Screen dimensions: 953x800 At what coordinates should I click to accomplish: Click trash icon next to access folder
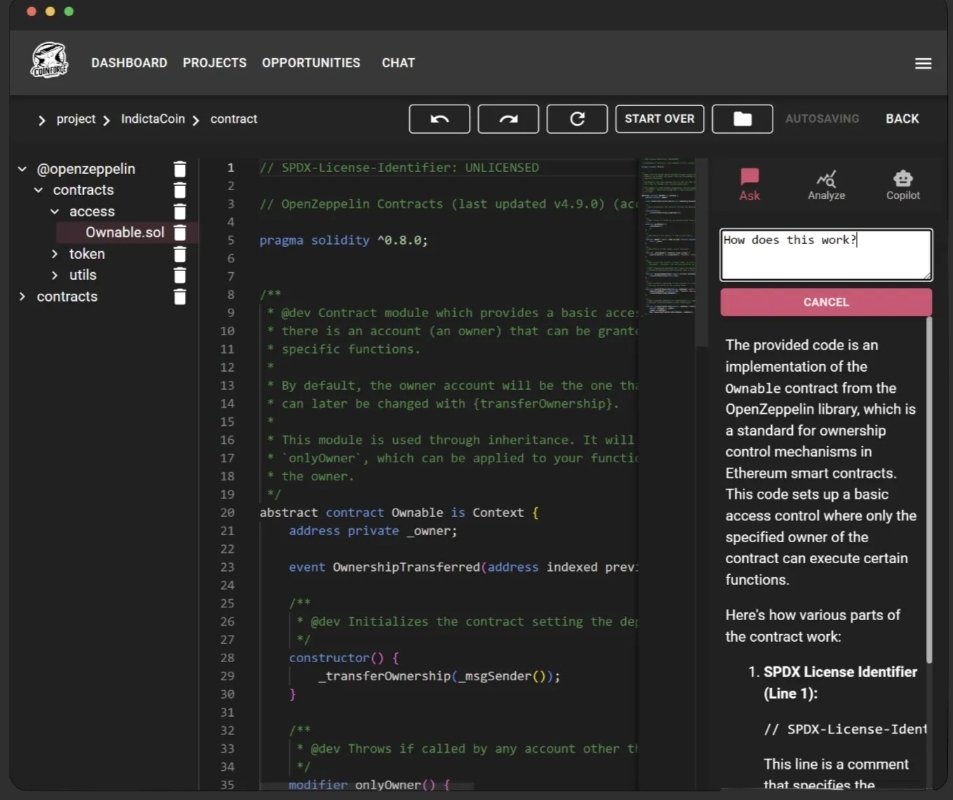coord(179,212)
